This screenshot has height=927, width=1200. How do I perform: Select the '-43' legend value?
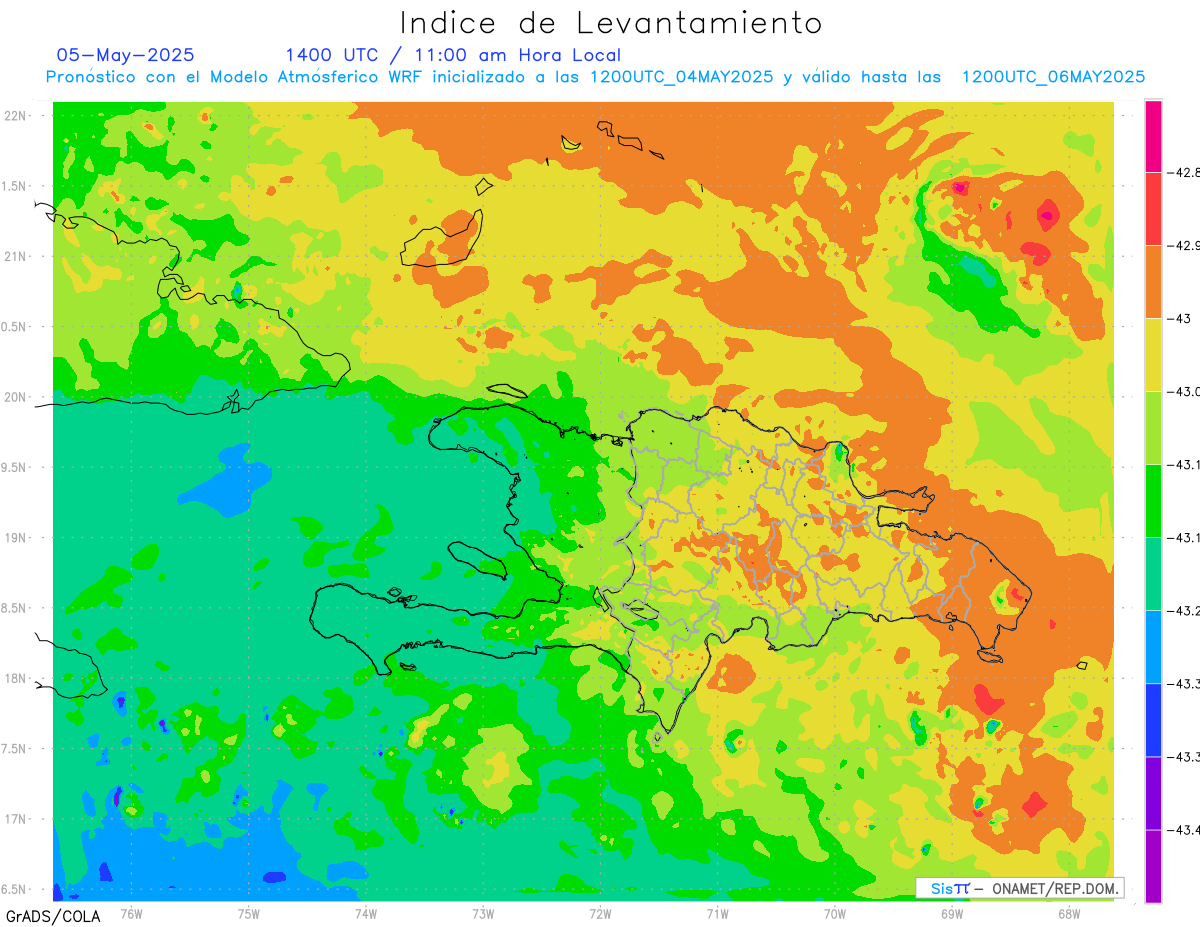[x=1181, y=318]
